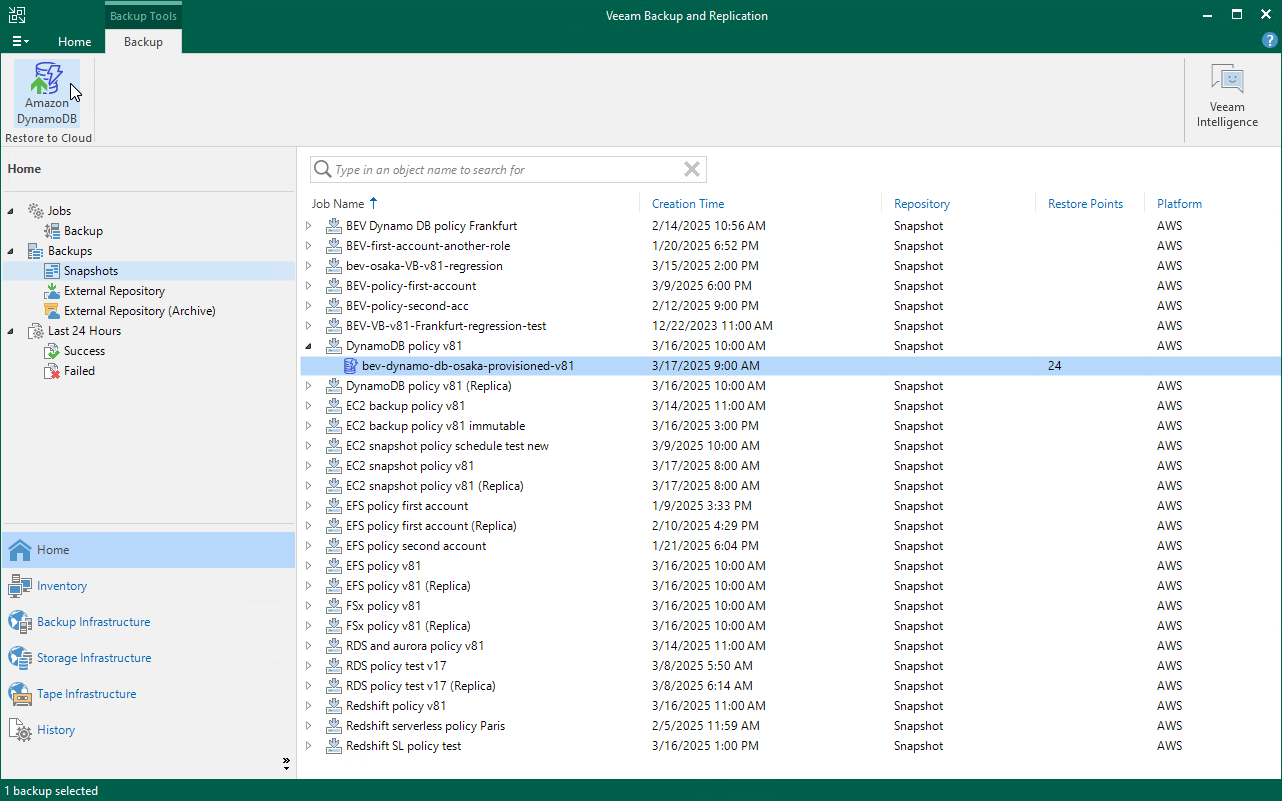Expand bev-osaka-VB-v81-regression row
1282x801 pixels.
[x=309, y=266]
